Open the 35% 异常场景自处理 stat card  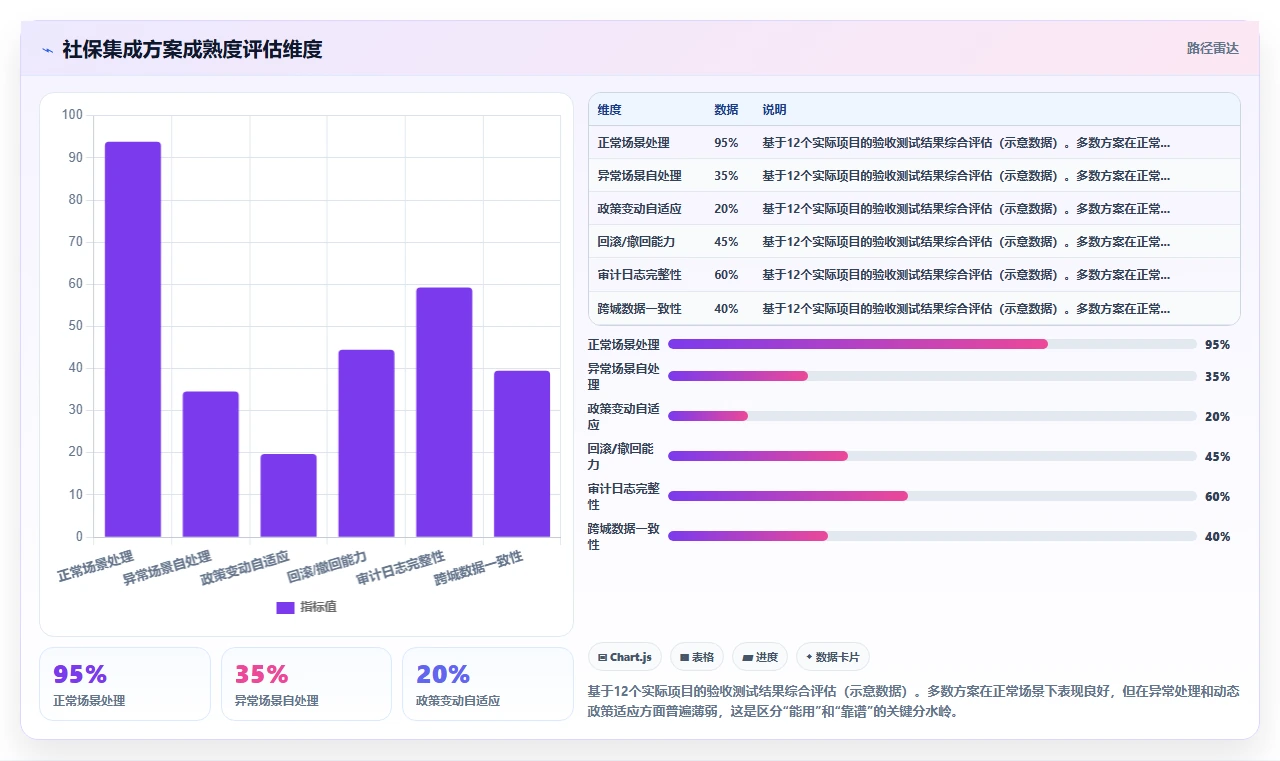306,684
